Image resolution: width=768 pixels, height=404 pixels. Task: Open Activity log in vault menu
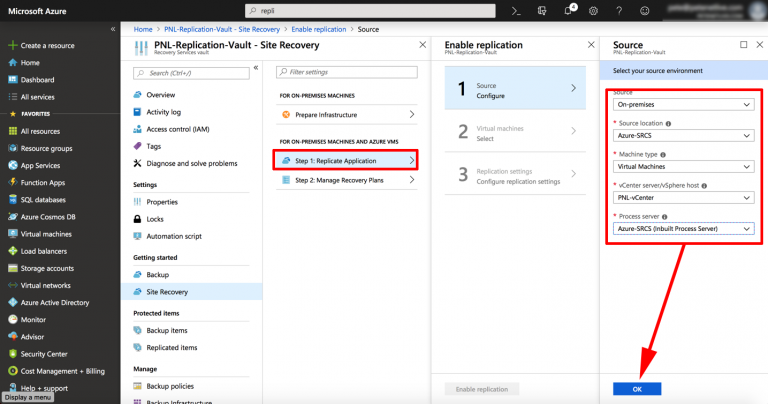click(x=163, y=112)
